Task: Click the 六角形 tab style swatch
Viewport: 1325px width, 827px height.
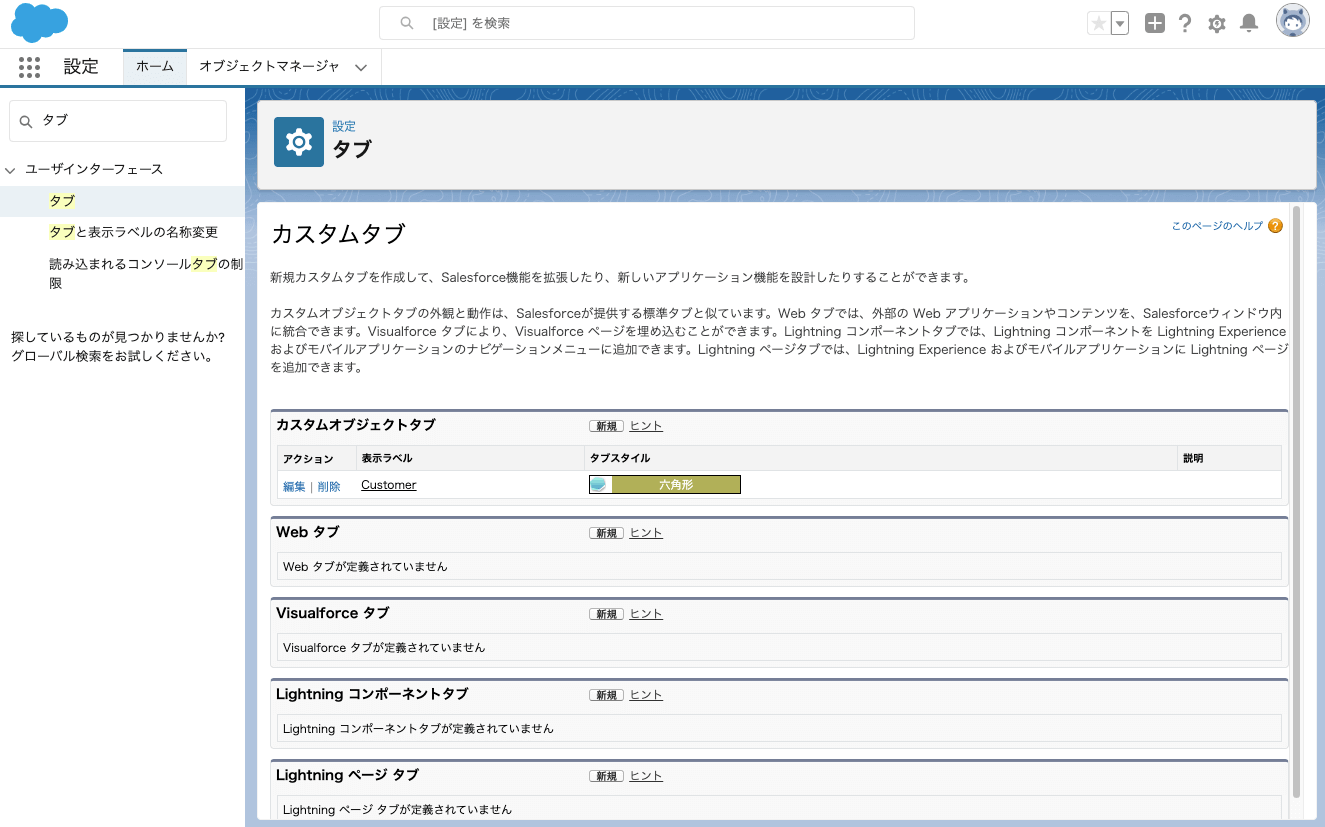Action: (665, 485)
